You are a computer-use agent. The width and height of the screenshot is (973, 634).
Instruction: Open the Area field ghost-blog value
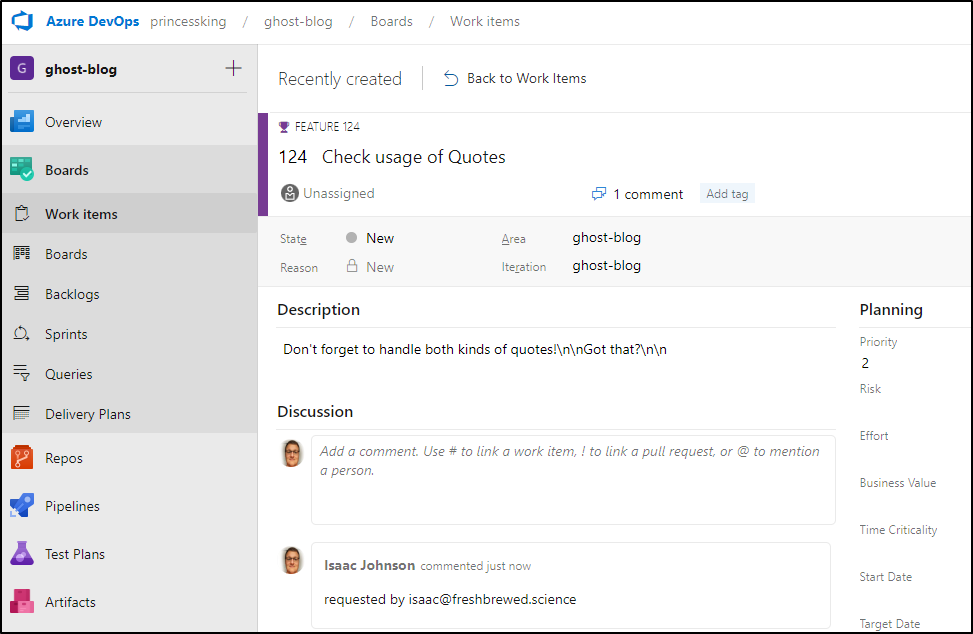[x=606, y=238]
